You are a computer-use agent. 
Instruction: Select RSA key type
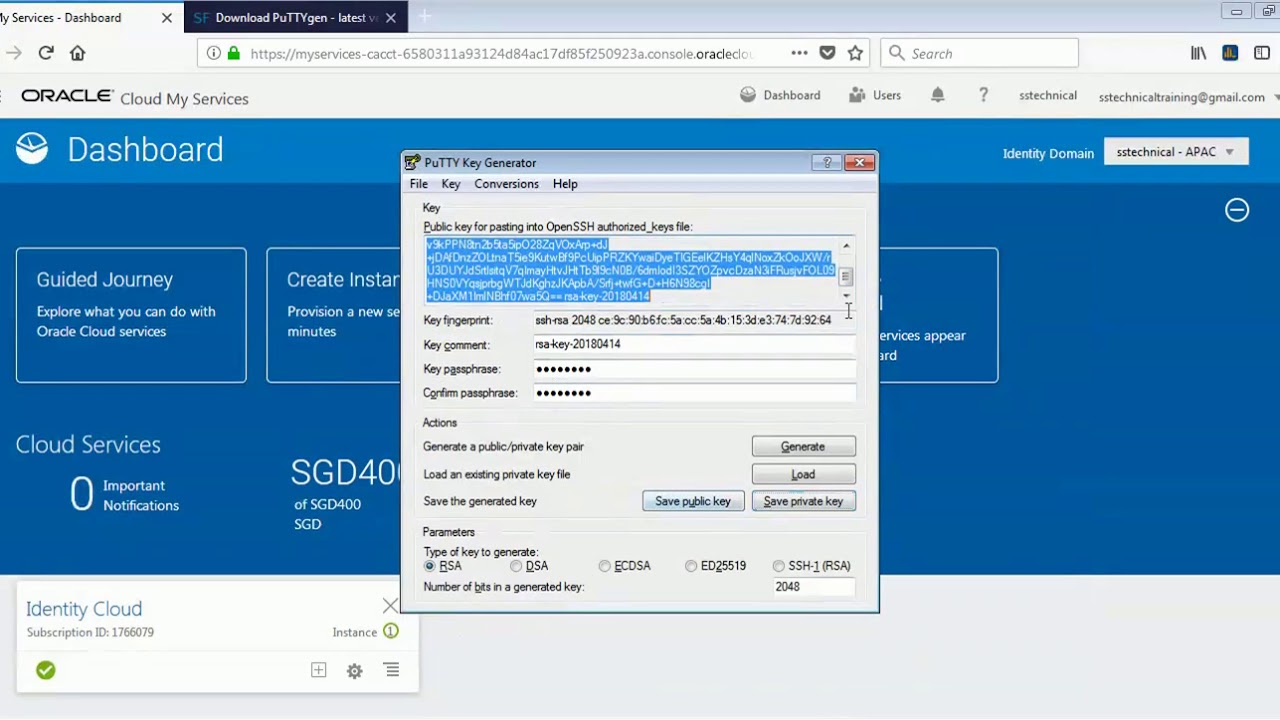[x=430, y=566]
